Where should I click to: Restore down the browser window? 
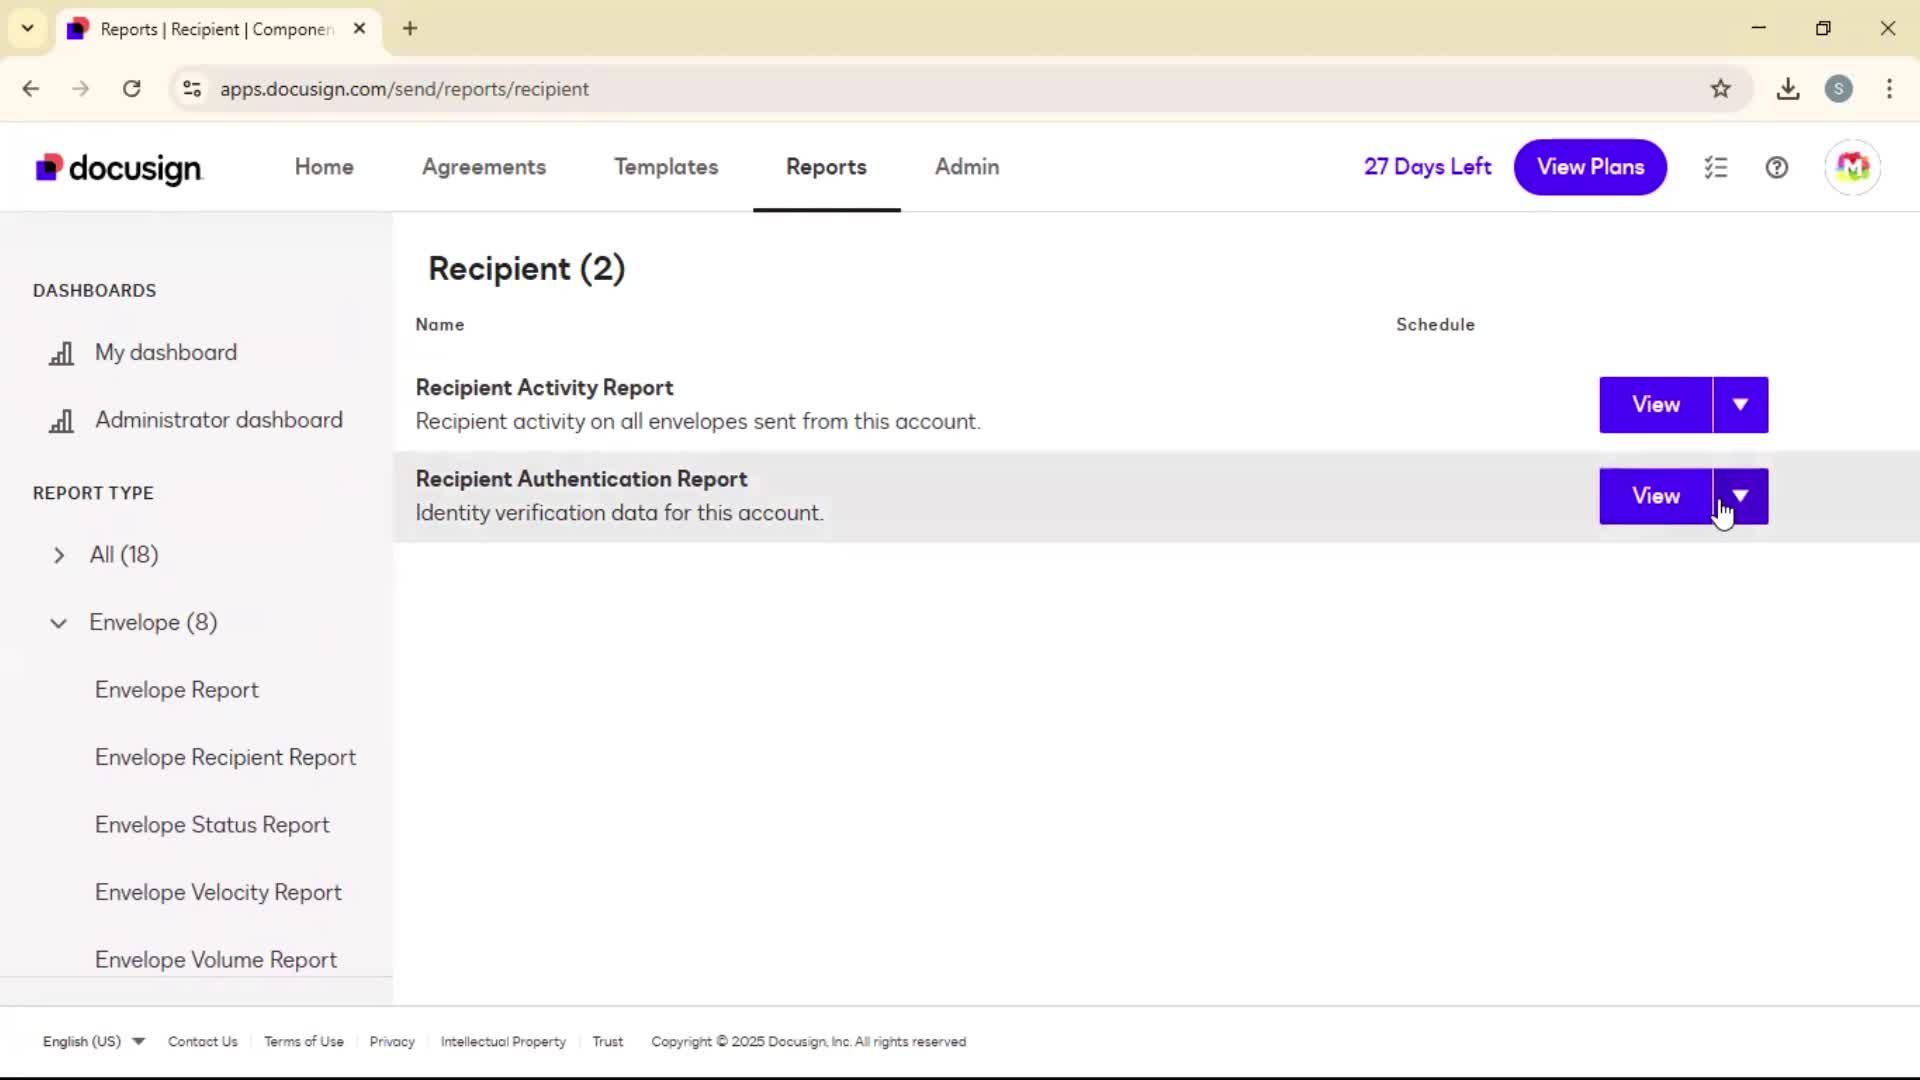coord(1823,29)
